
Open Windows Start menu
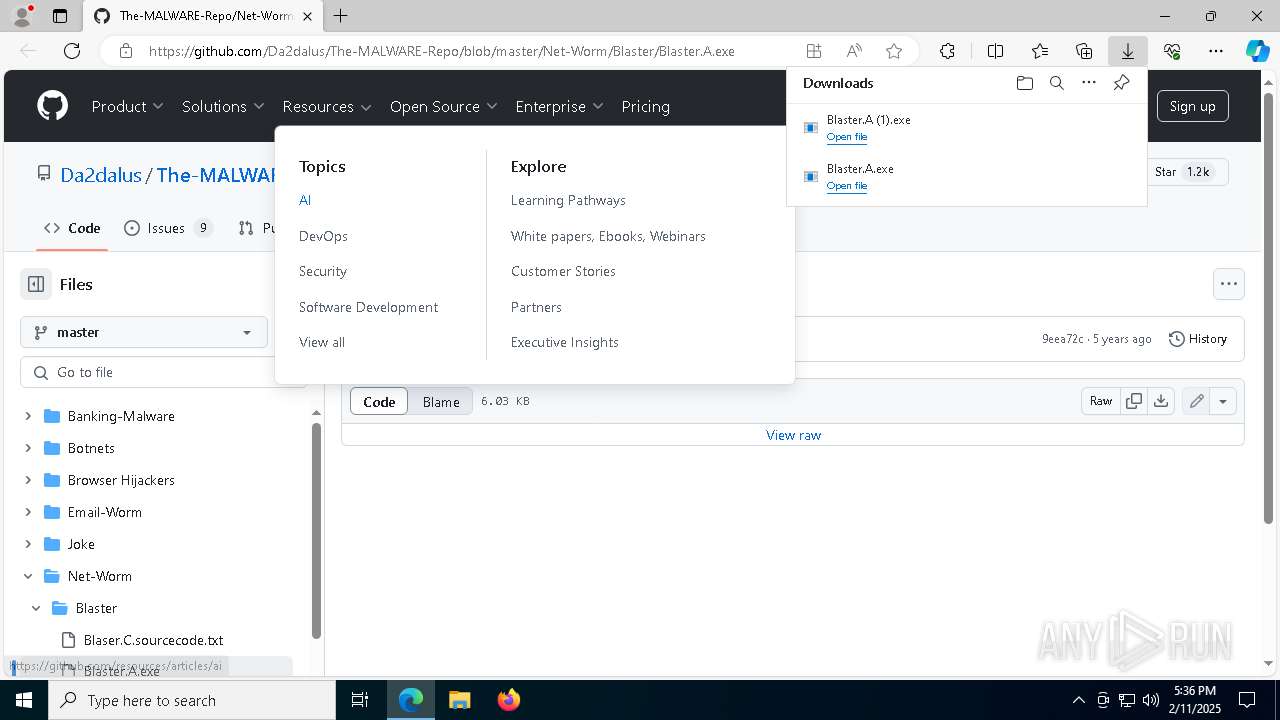(x=24, y=700)
